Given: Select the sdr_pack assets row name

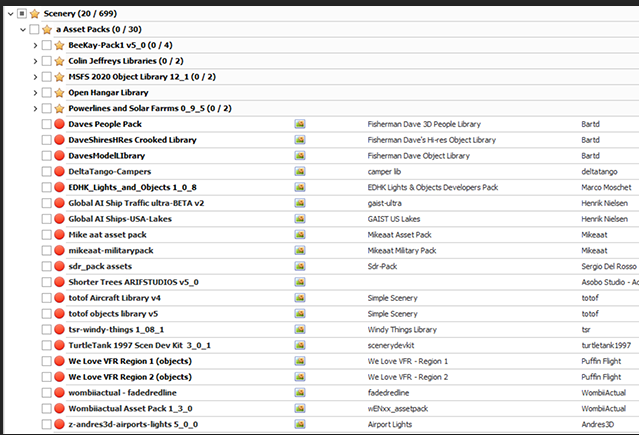Looking at the screenshot, I should pyautogui.click(x=100, y=267).
